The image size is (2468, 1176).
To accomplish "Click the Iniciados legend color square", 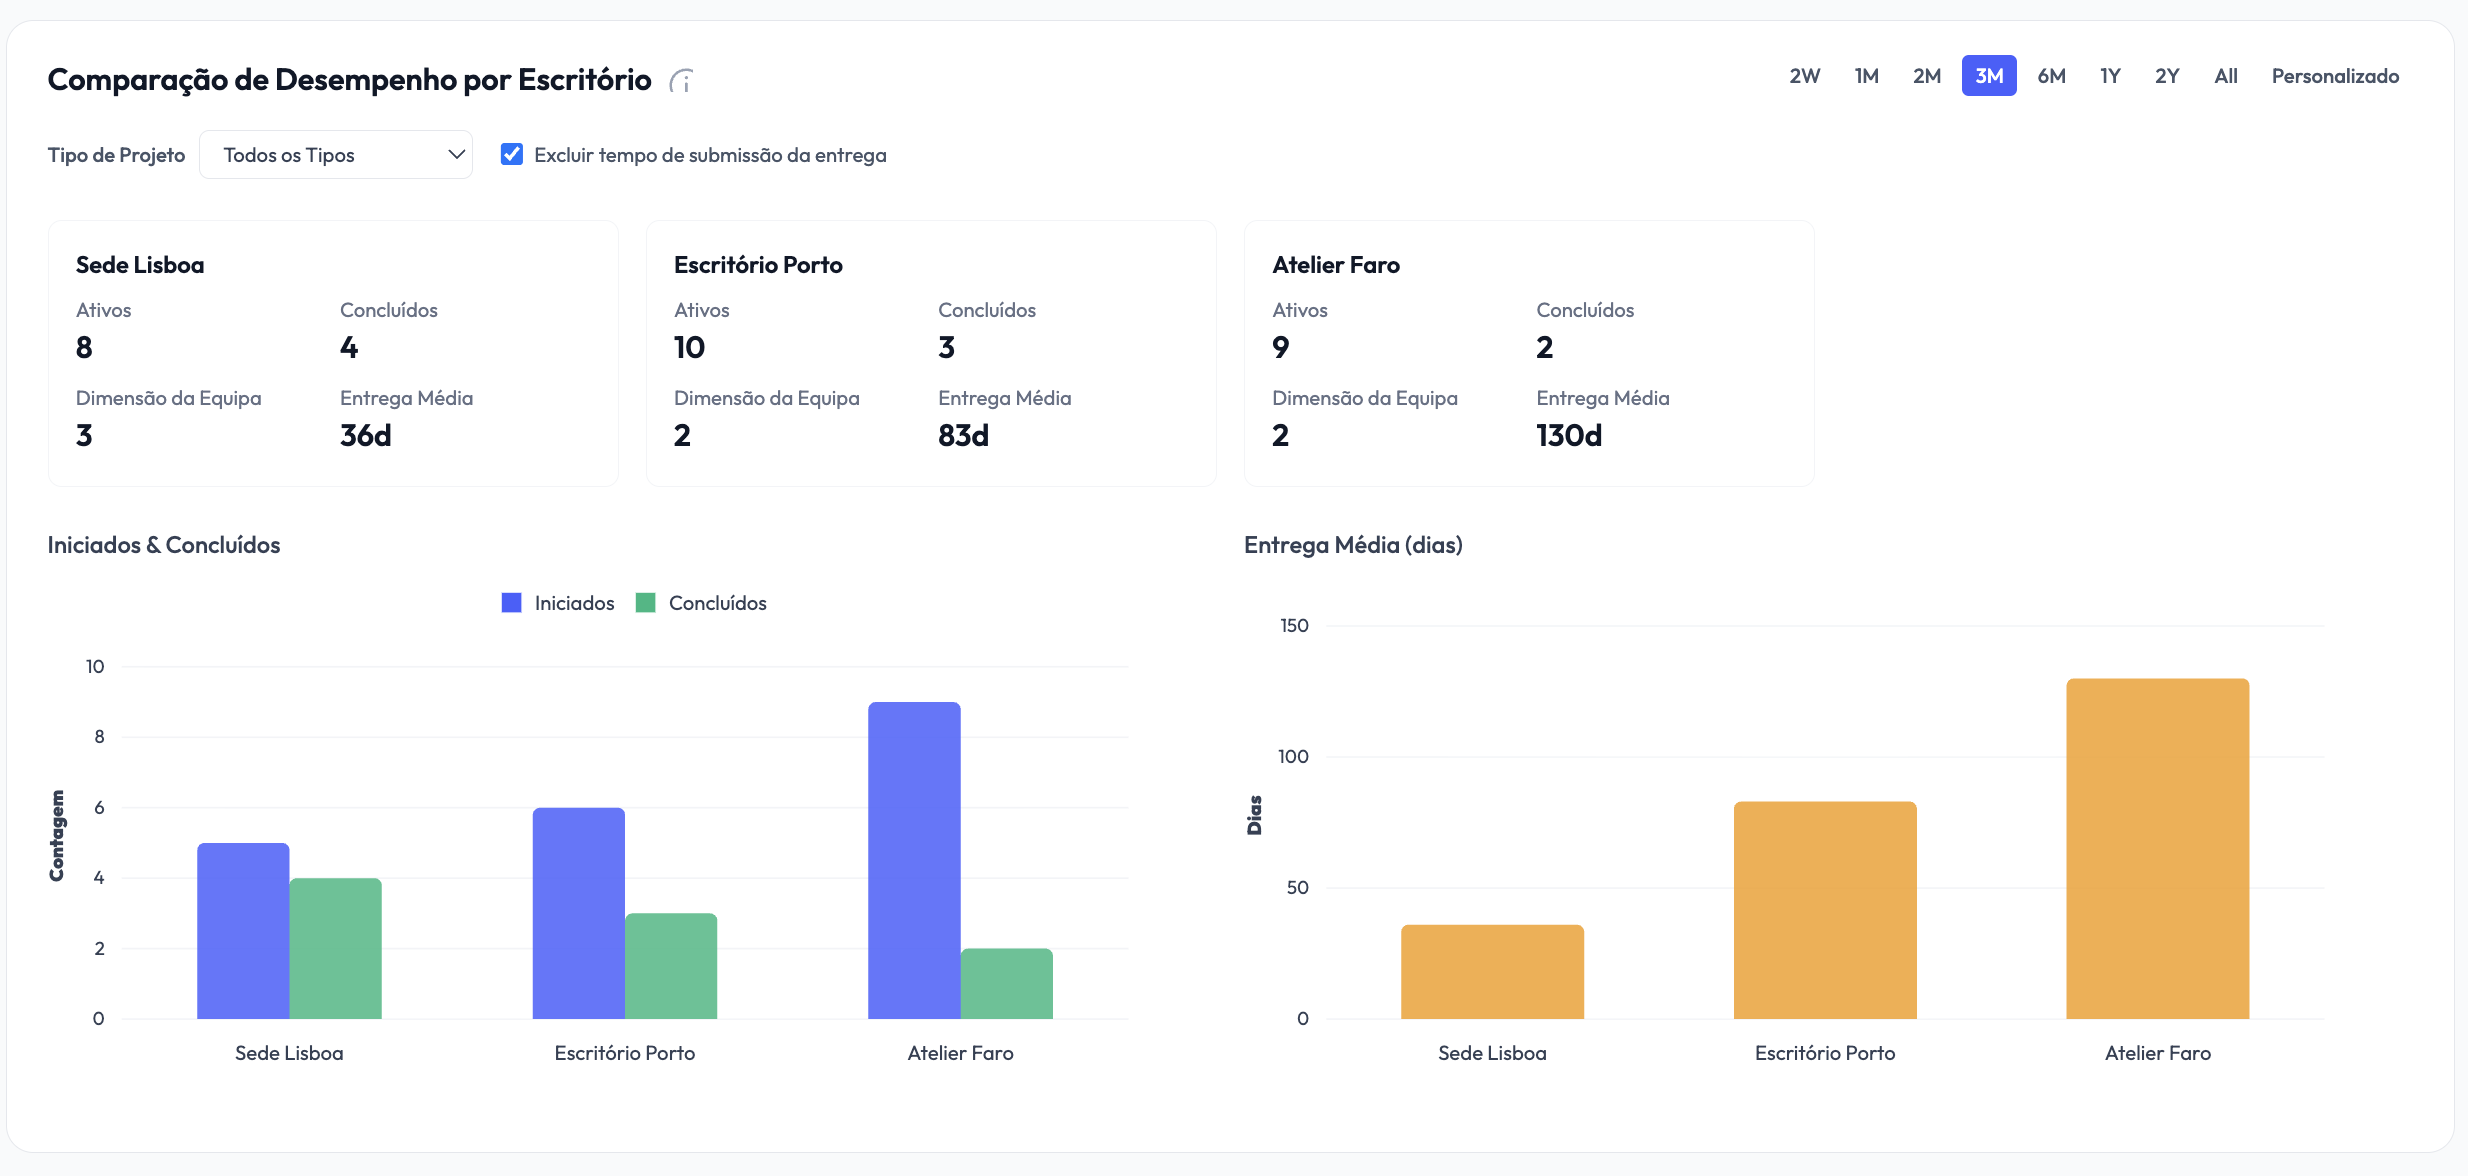I will coord(512,602).
